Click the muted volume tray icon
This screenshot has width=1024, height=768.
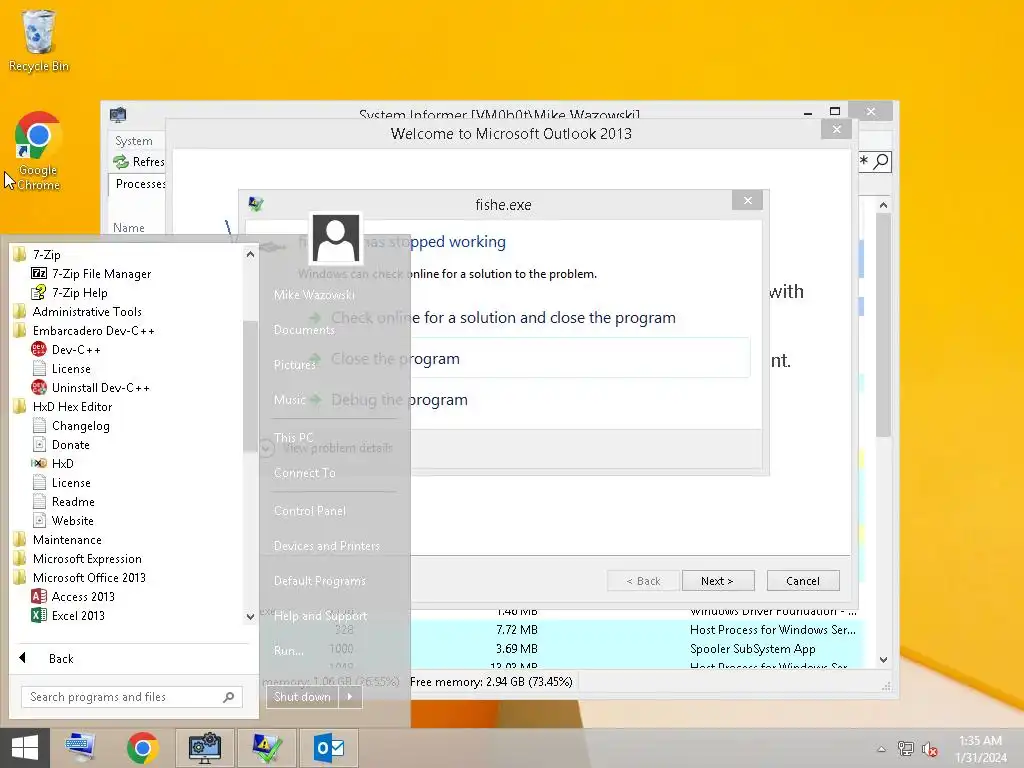(930, 749)
